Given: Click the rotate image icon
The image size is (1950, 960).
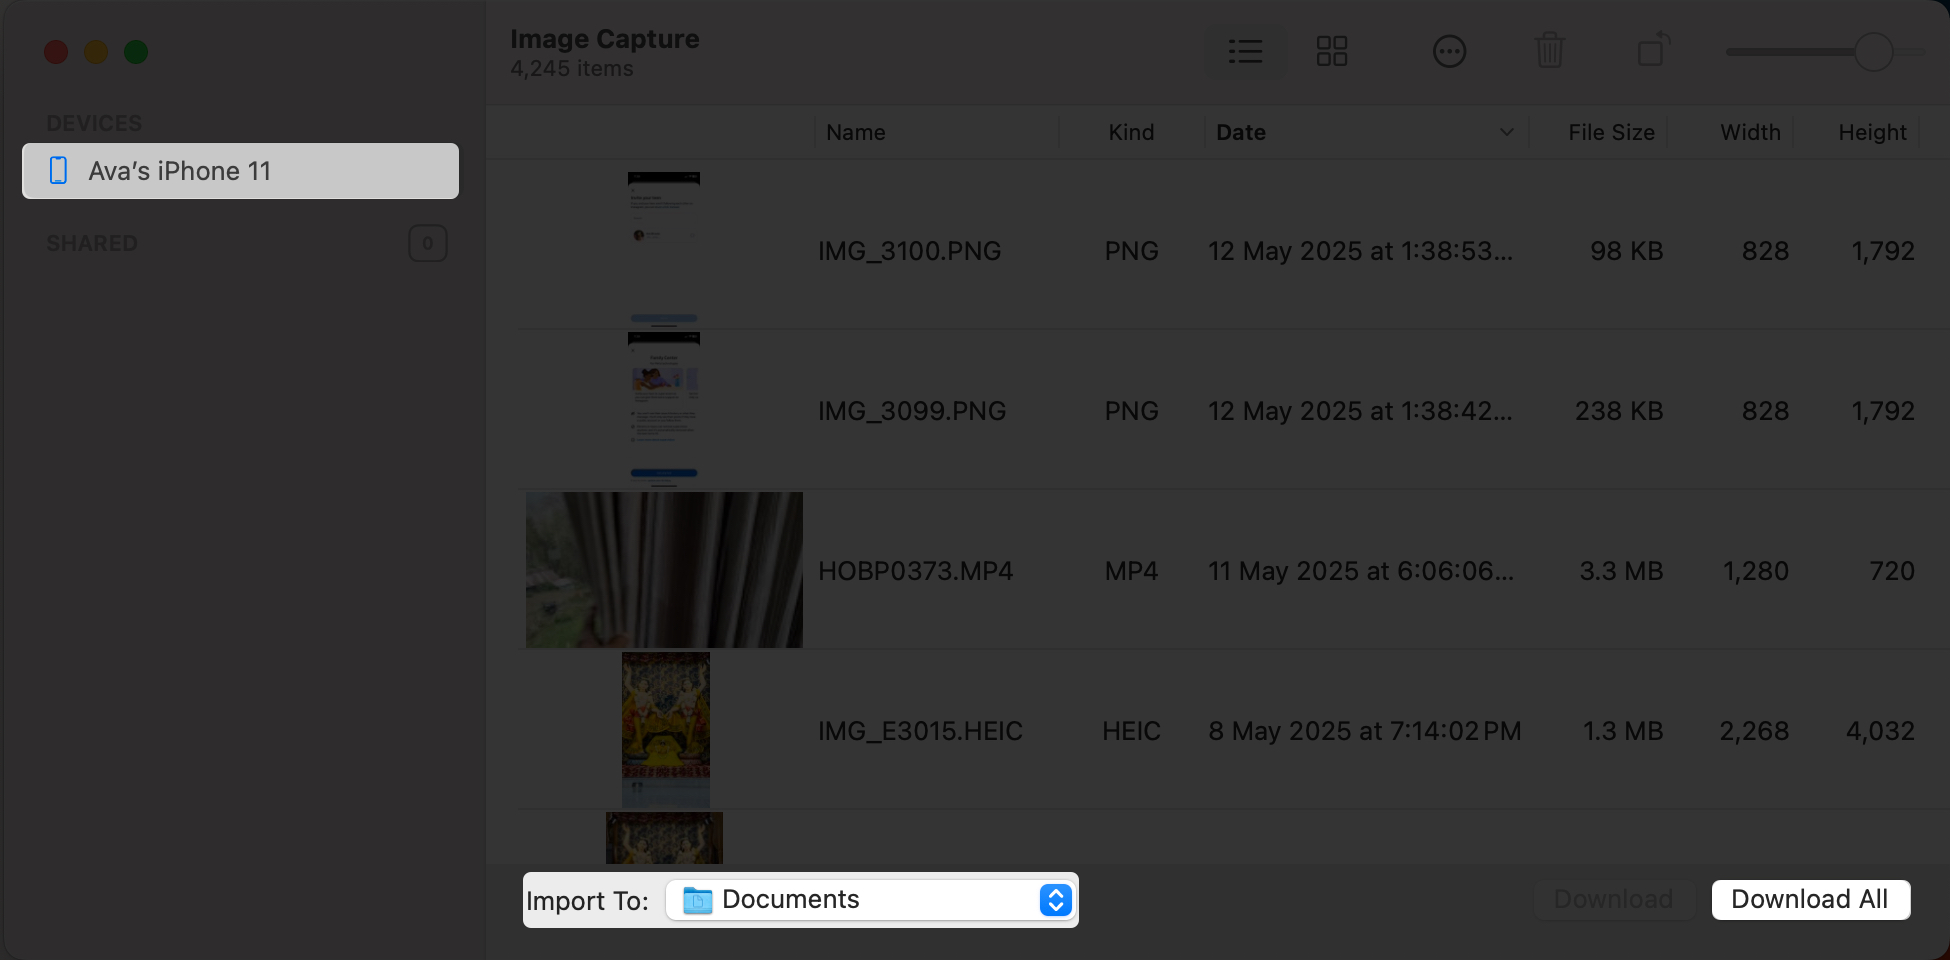Looking at the screenshot, I should pyautogui.click(x=1652, y=51).
